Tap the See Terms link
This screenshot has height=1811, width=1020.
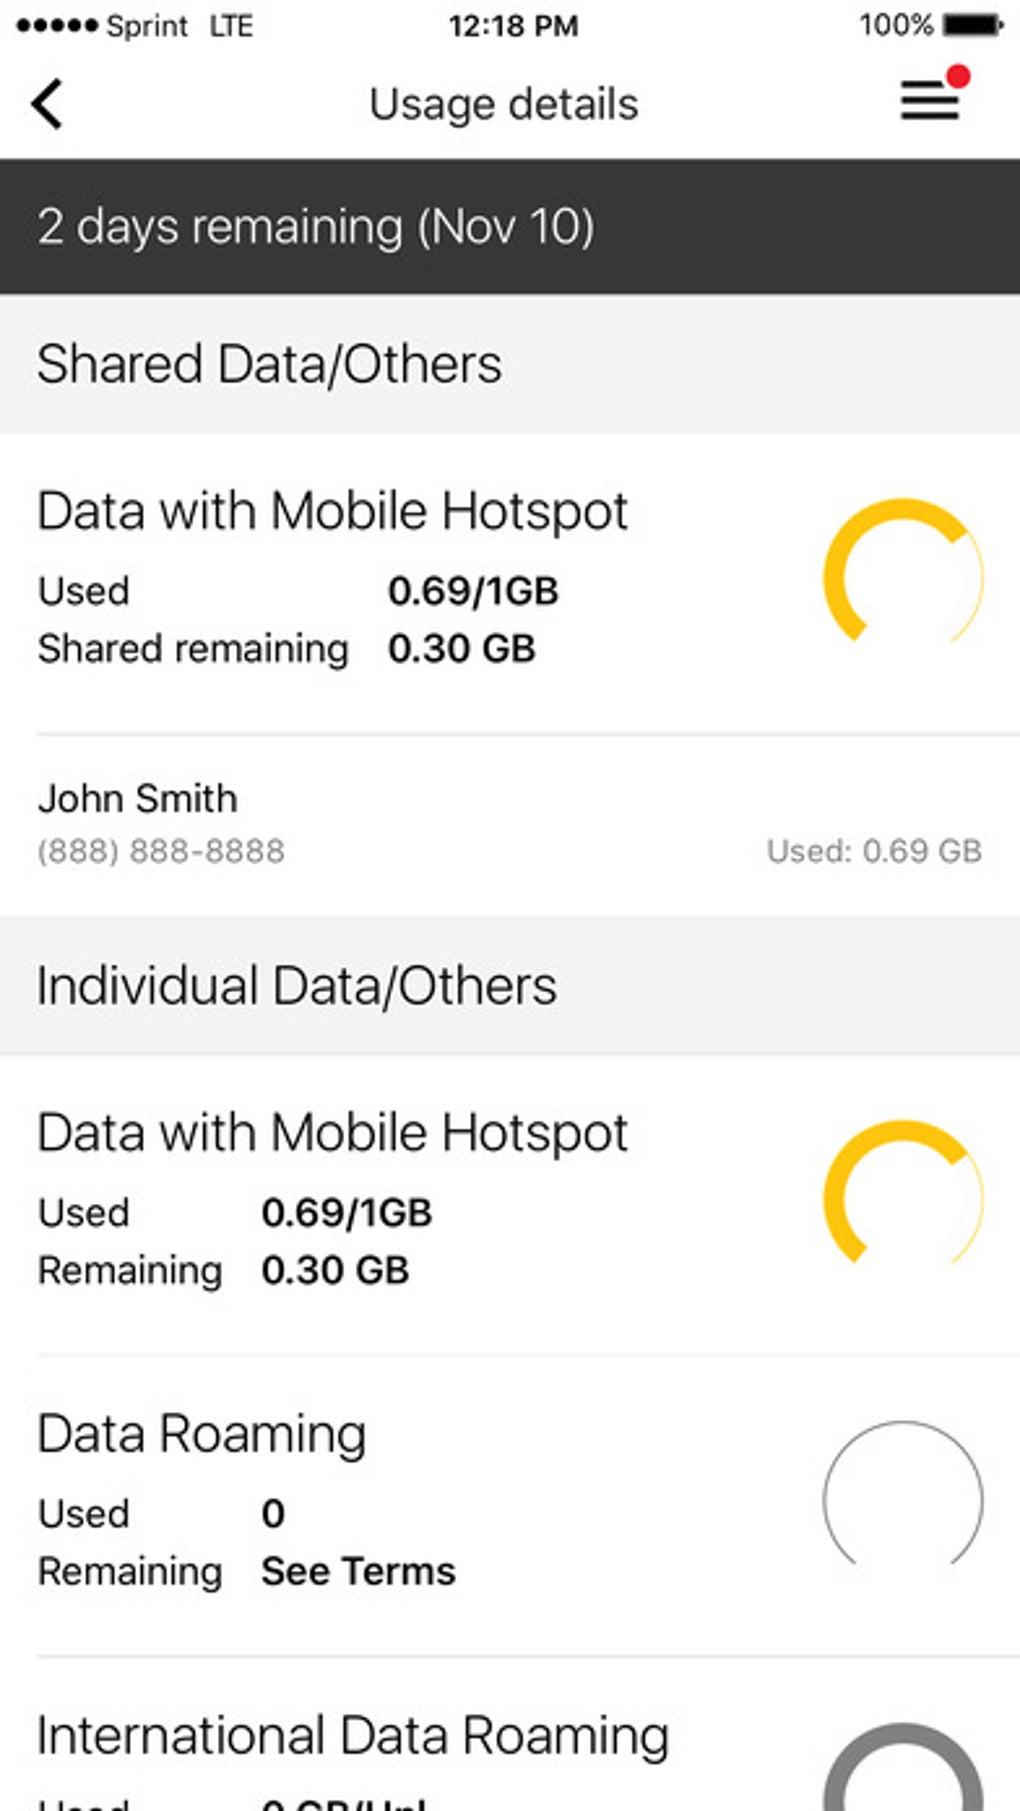click(358, 1572)
